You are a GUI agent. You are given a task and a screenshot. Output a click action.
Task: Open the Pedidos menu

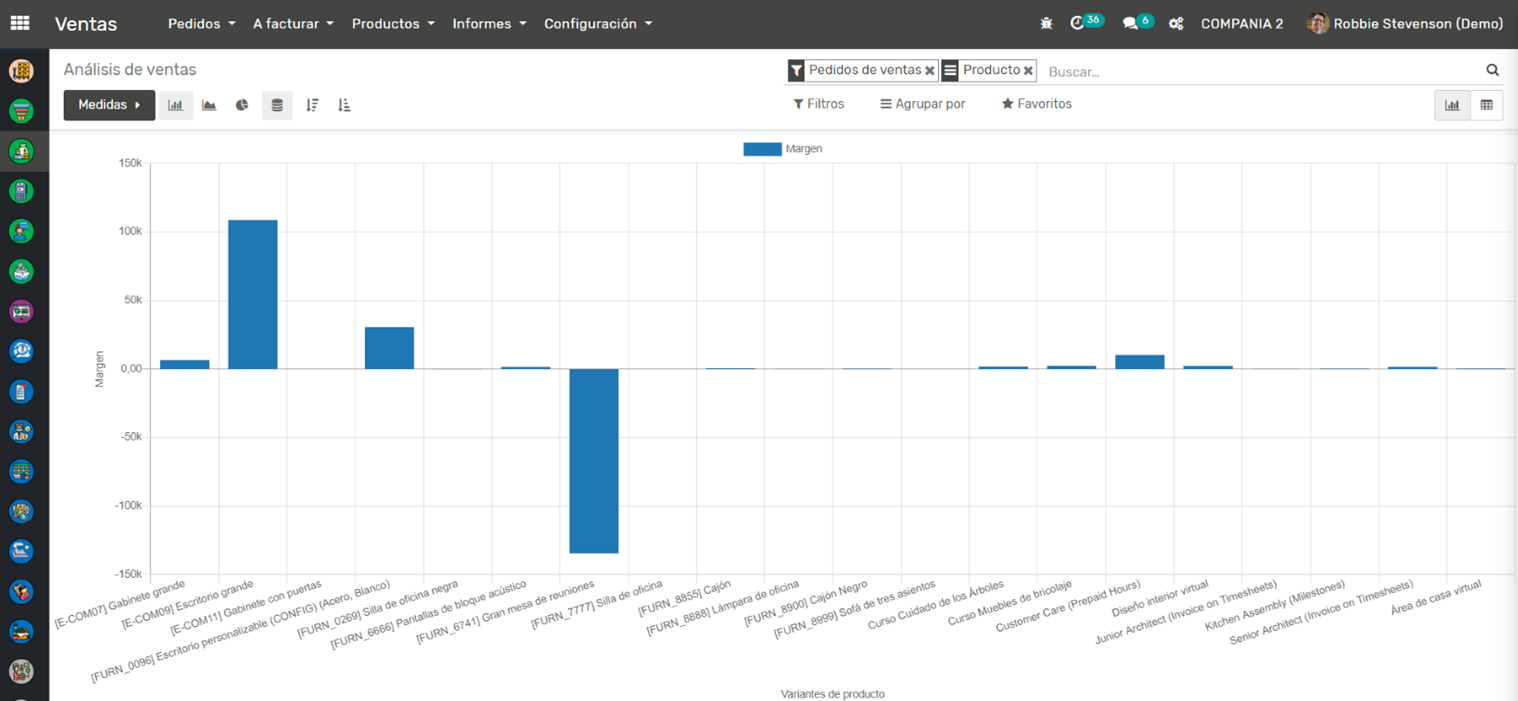click(x=201, y=23)
